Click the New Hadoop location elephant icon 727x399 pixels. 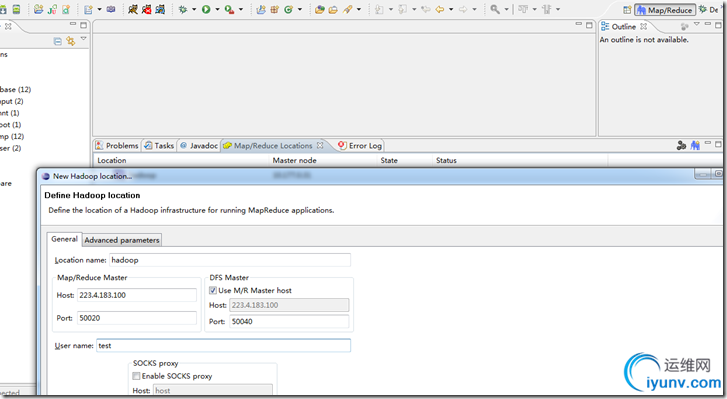695,146
